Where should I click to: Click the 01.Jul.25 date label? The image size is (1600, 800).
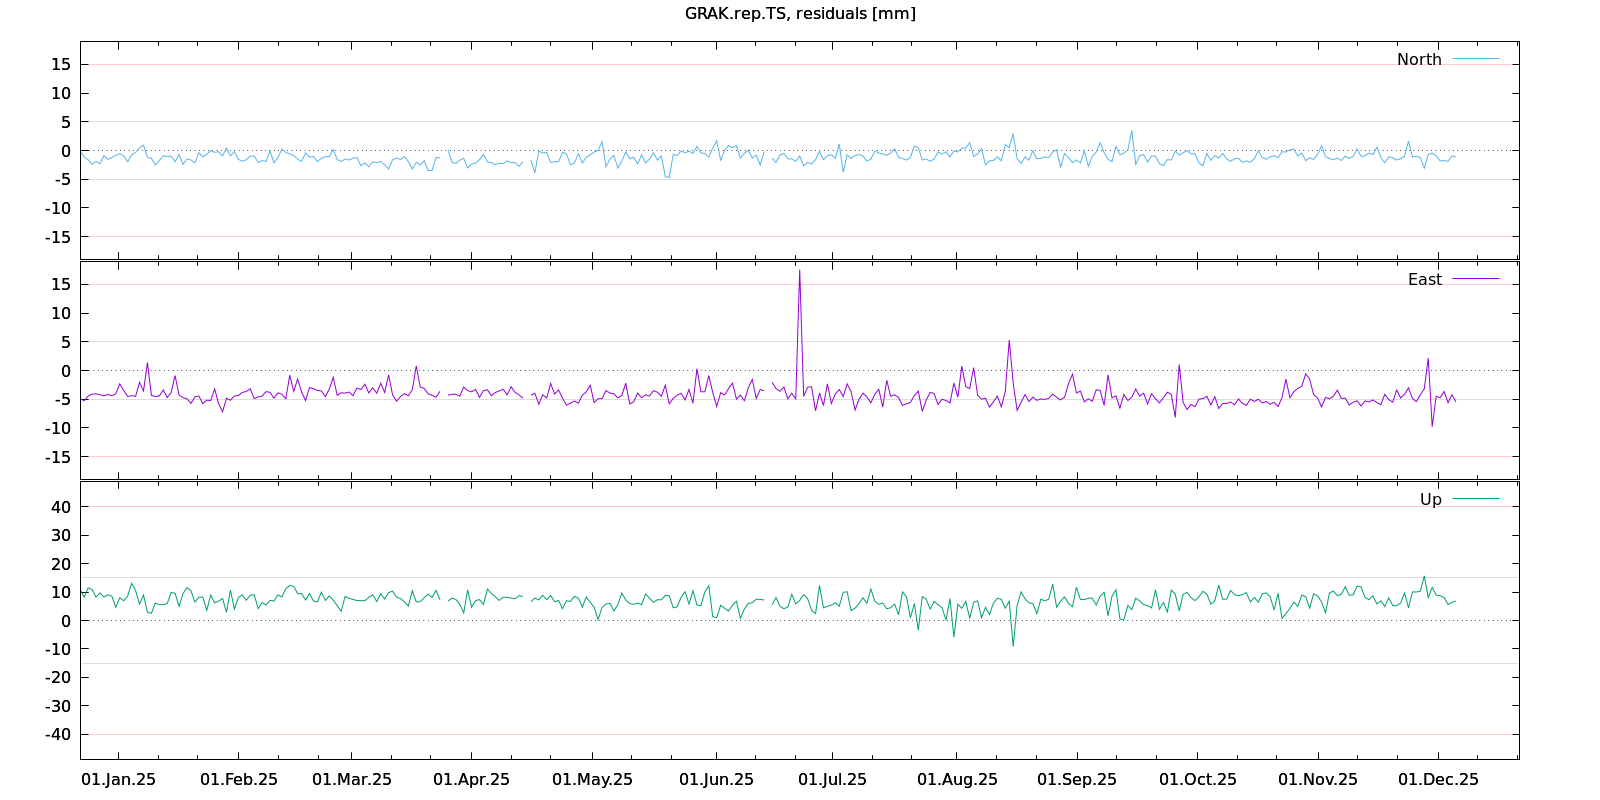tap(832, 780)
